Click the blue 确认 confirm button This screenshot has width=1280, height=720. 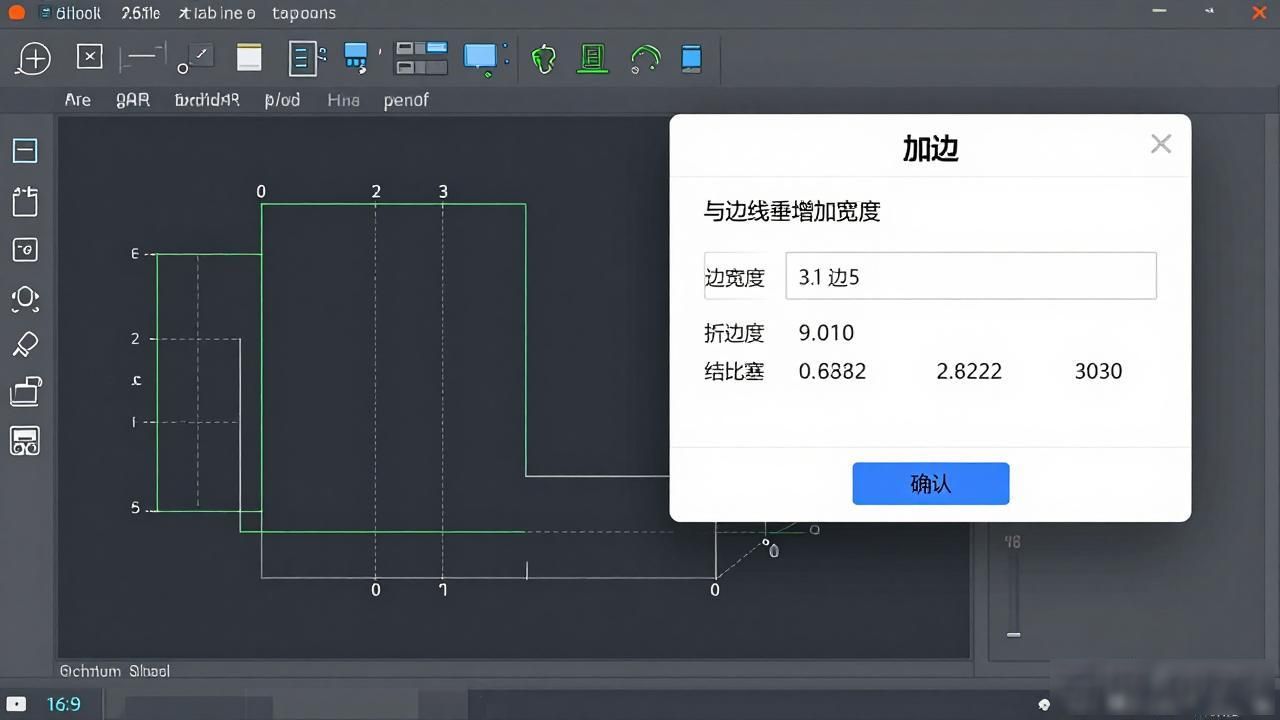[x=931, y=484]
